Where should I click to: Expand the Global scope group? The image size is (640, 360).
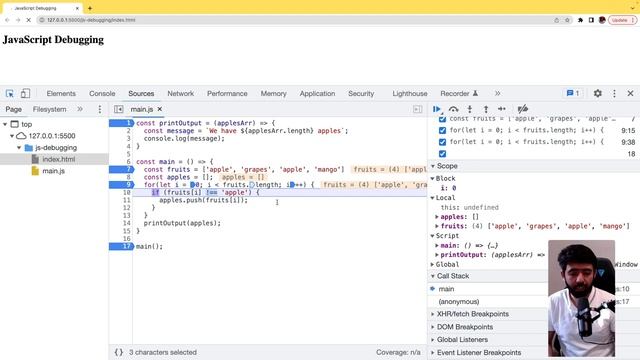click(433, 264)
